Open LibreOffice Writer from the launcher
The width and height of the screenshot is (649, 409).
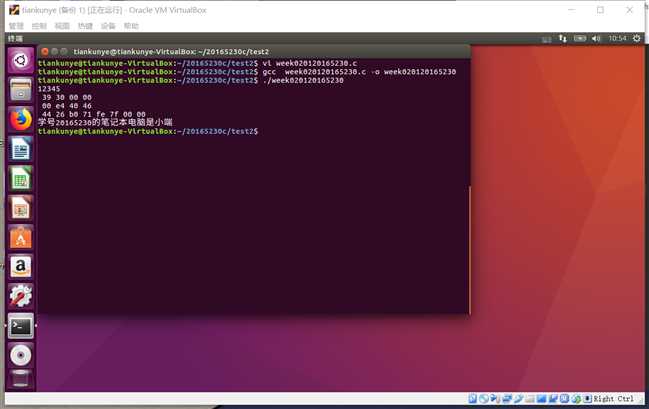(x=20, y=149)
